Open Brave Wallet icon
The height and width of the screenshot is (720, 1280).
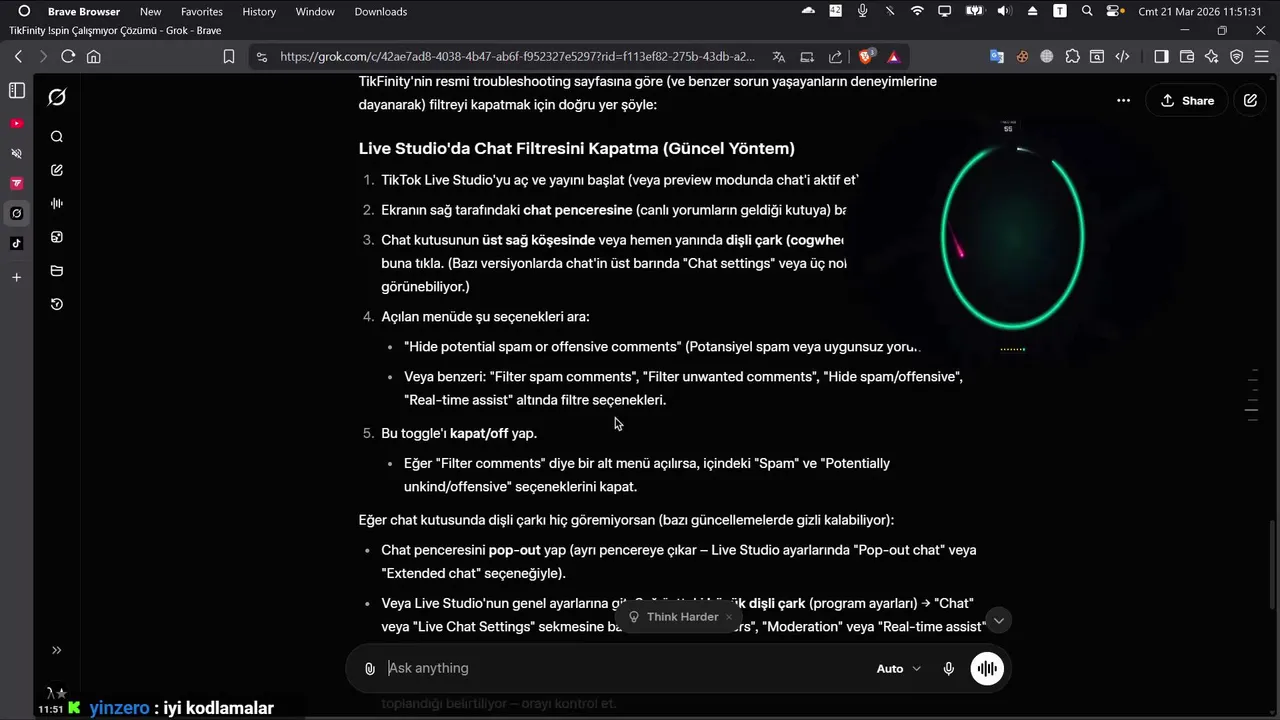click(1187, 57)
